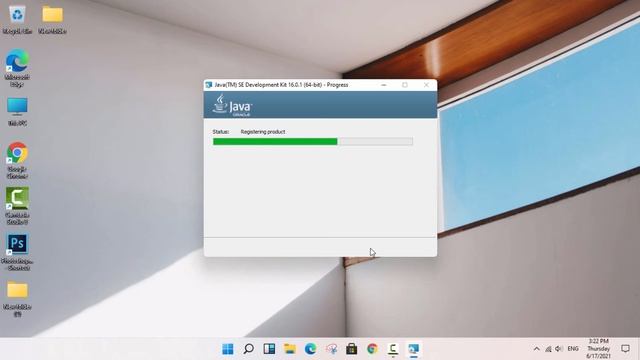Image resolution: width=640 pixels, height=360 pixels.
Task: Open File Explorer from the taskbar
Action: [x=290, y=349]
